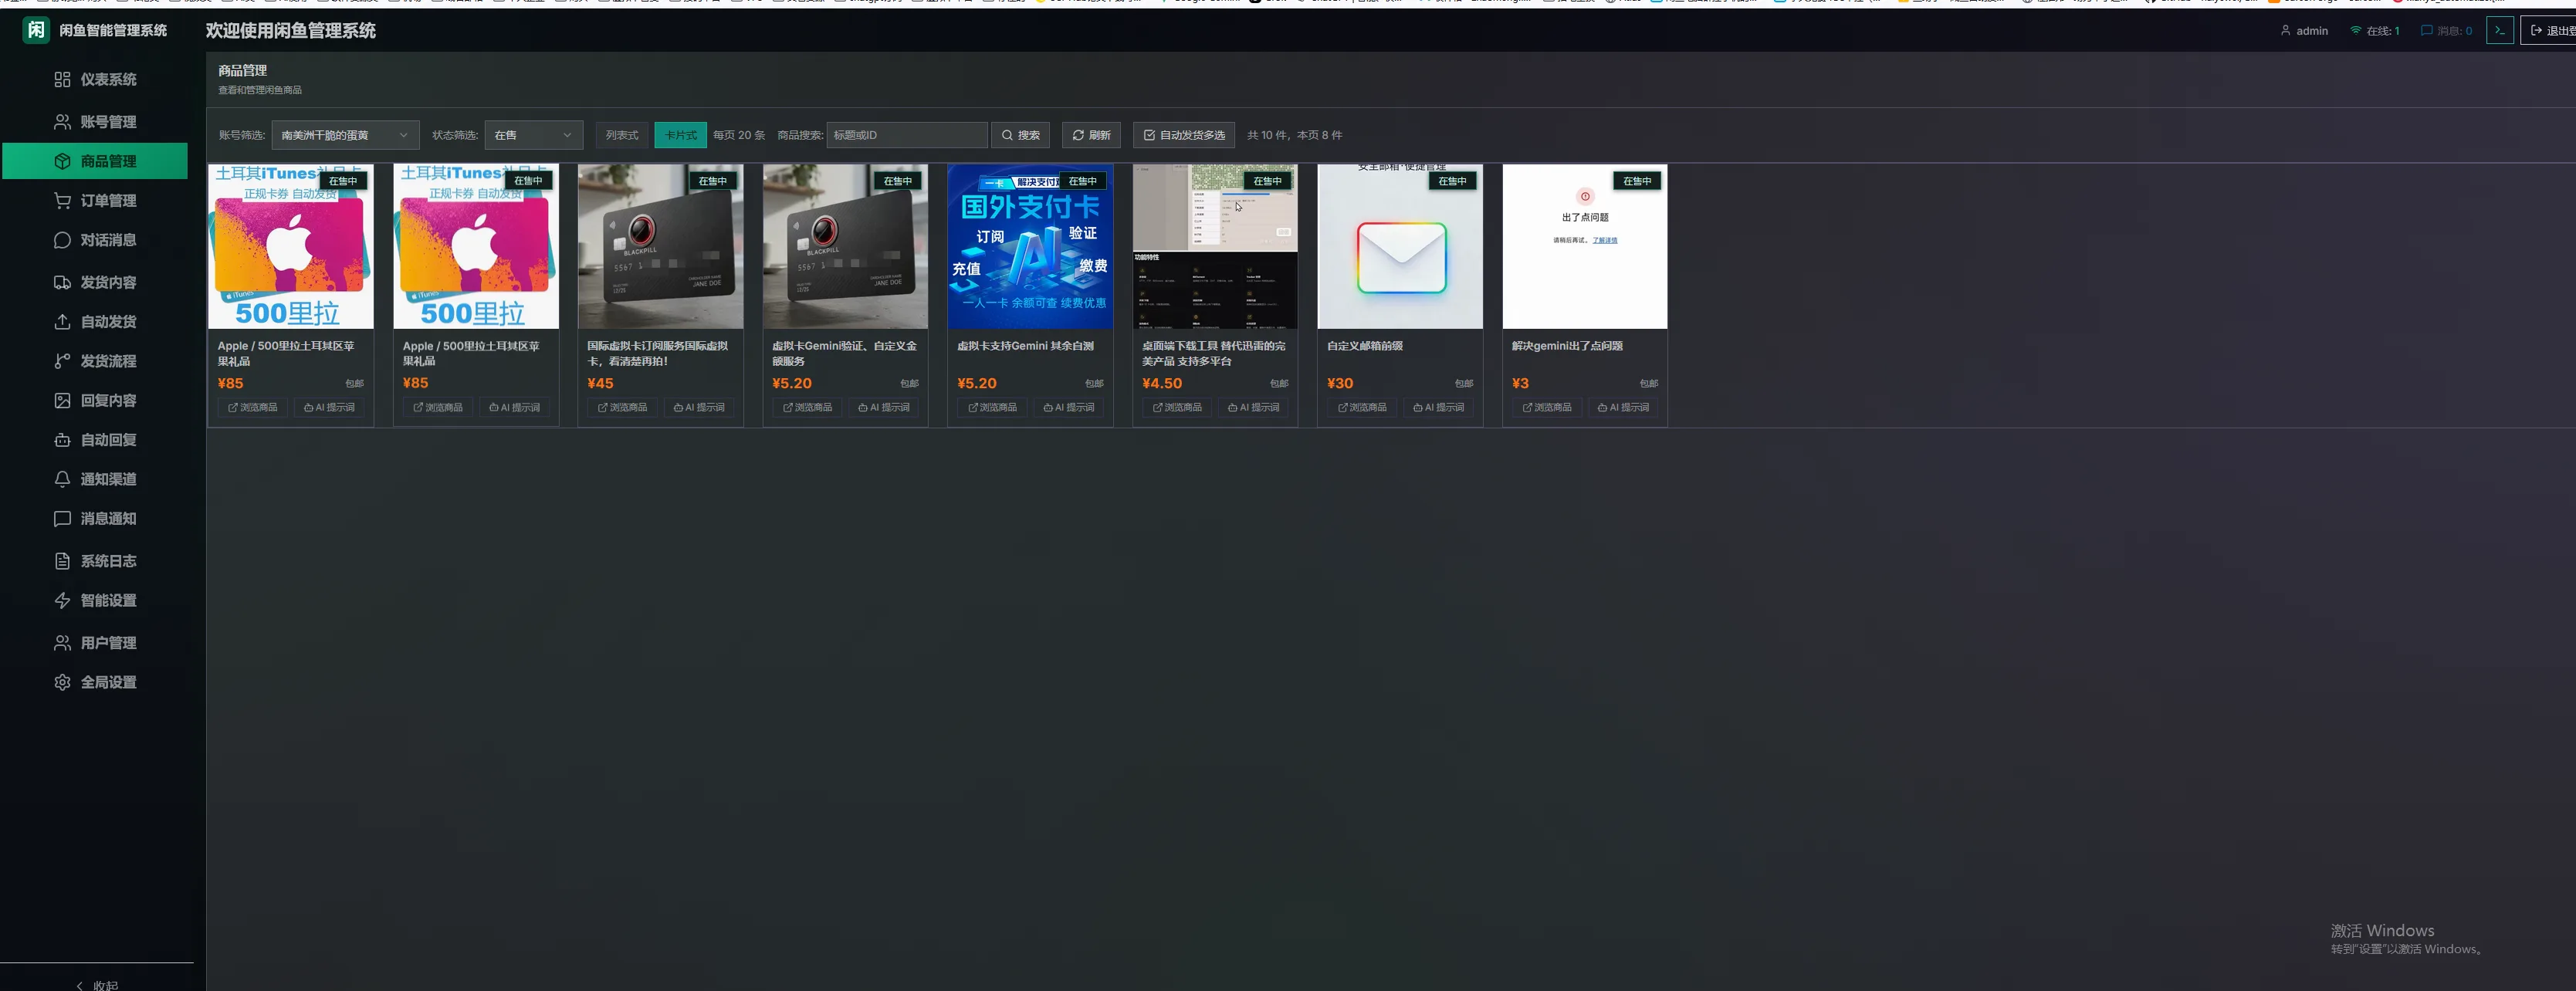Switch to 卡片式 card view
Image resolution: width=2576 pixels, height=991 pixels.
tap(680, 135)
